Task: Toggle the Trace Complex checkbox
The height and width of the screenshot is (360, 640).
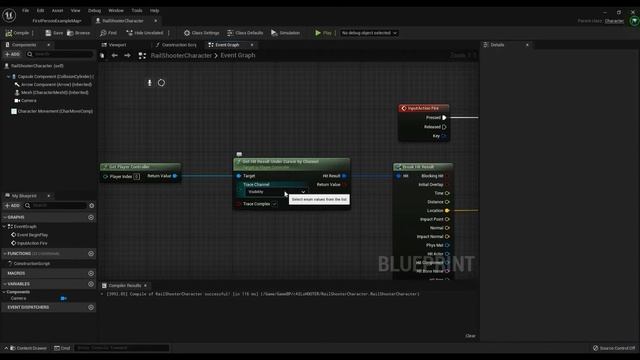Action: [x=274, y=204]
